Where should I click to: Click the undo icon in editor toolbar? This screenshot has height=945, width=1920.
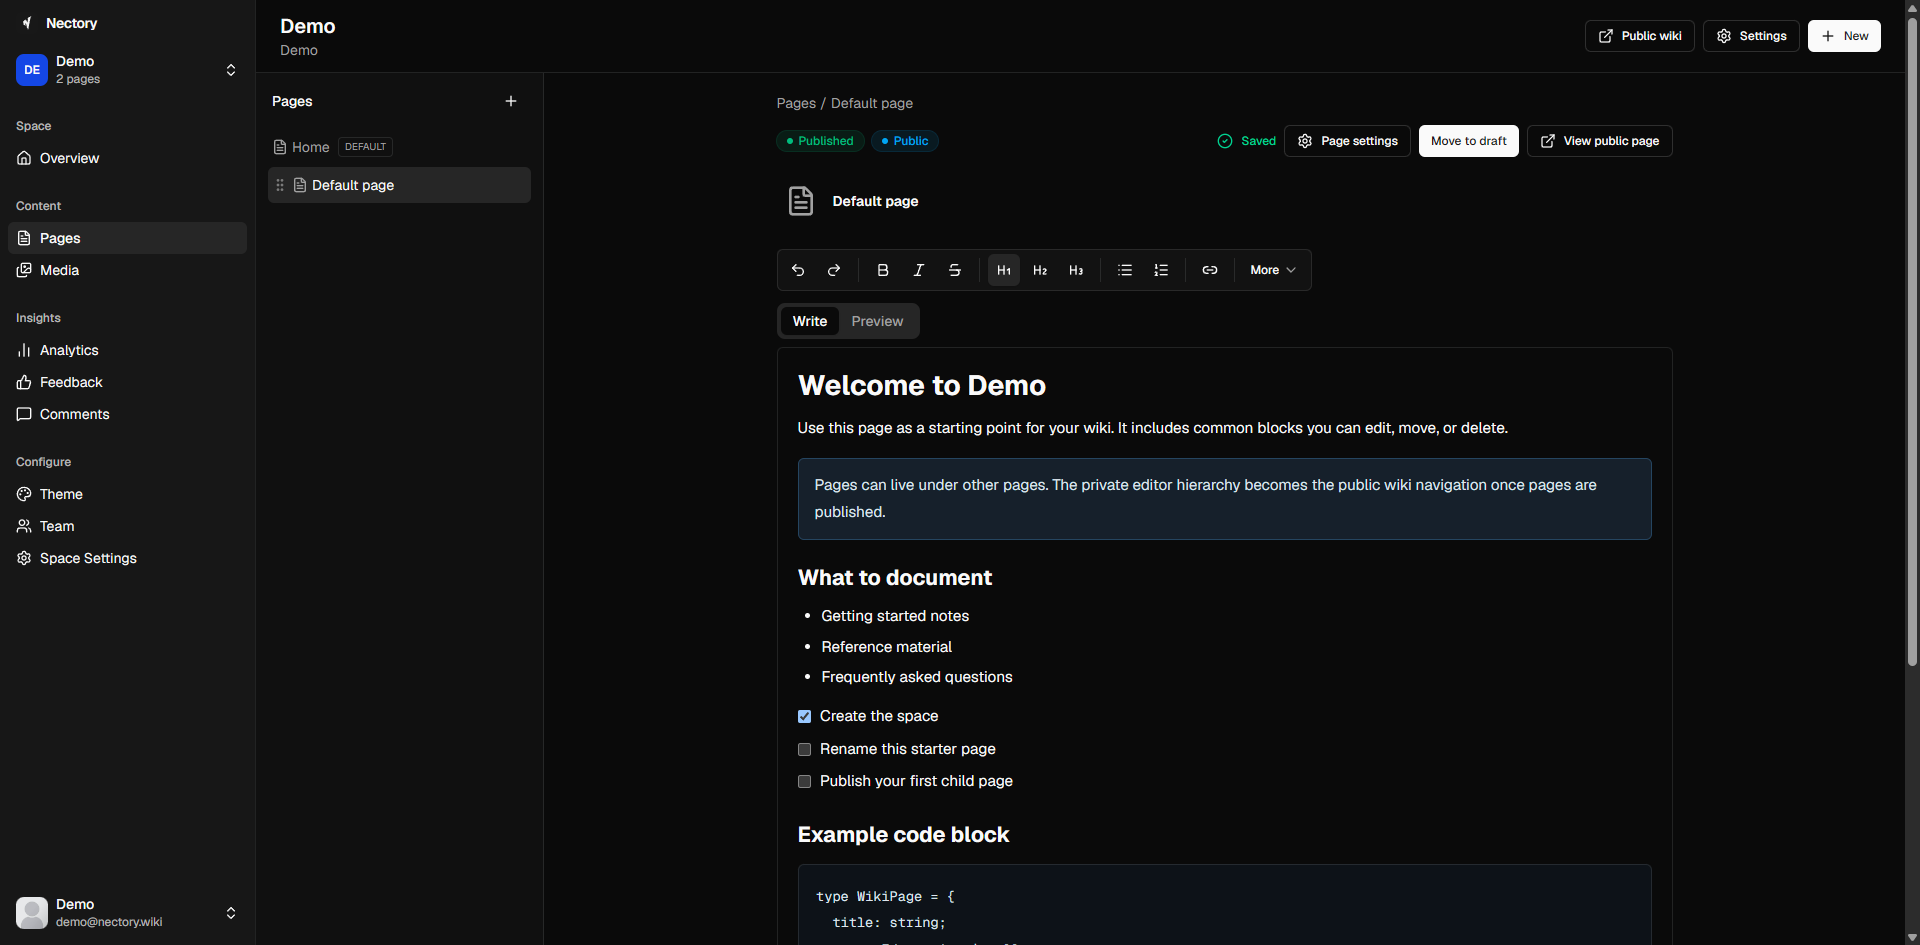[798, 270]
